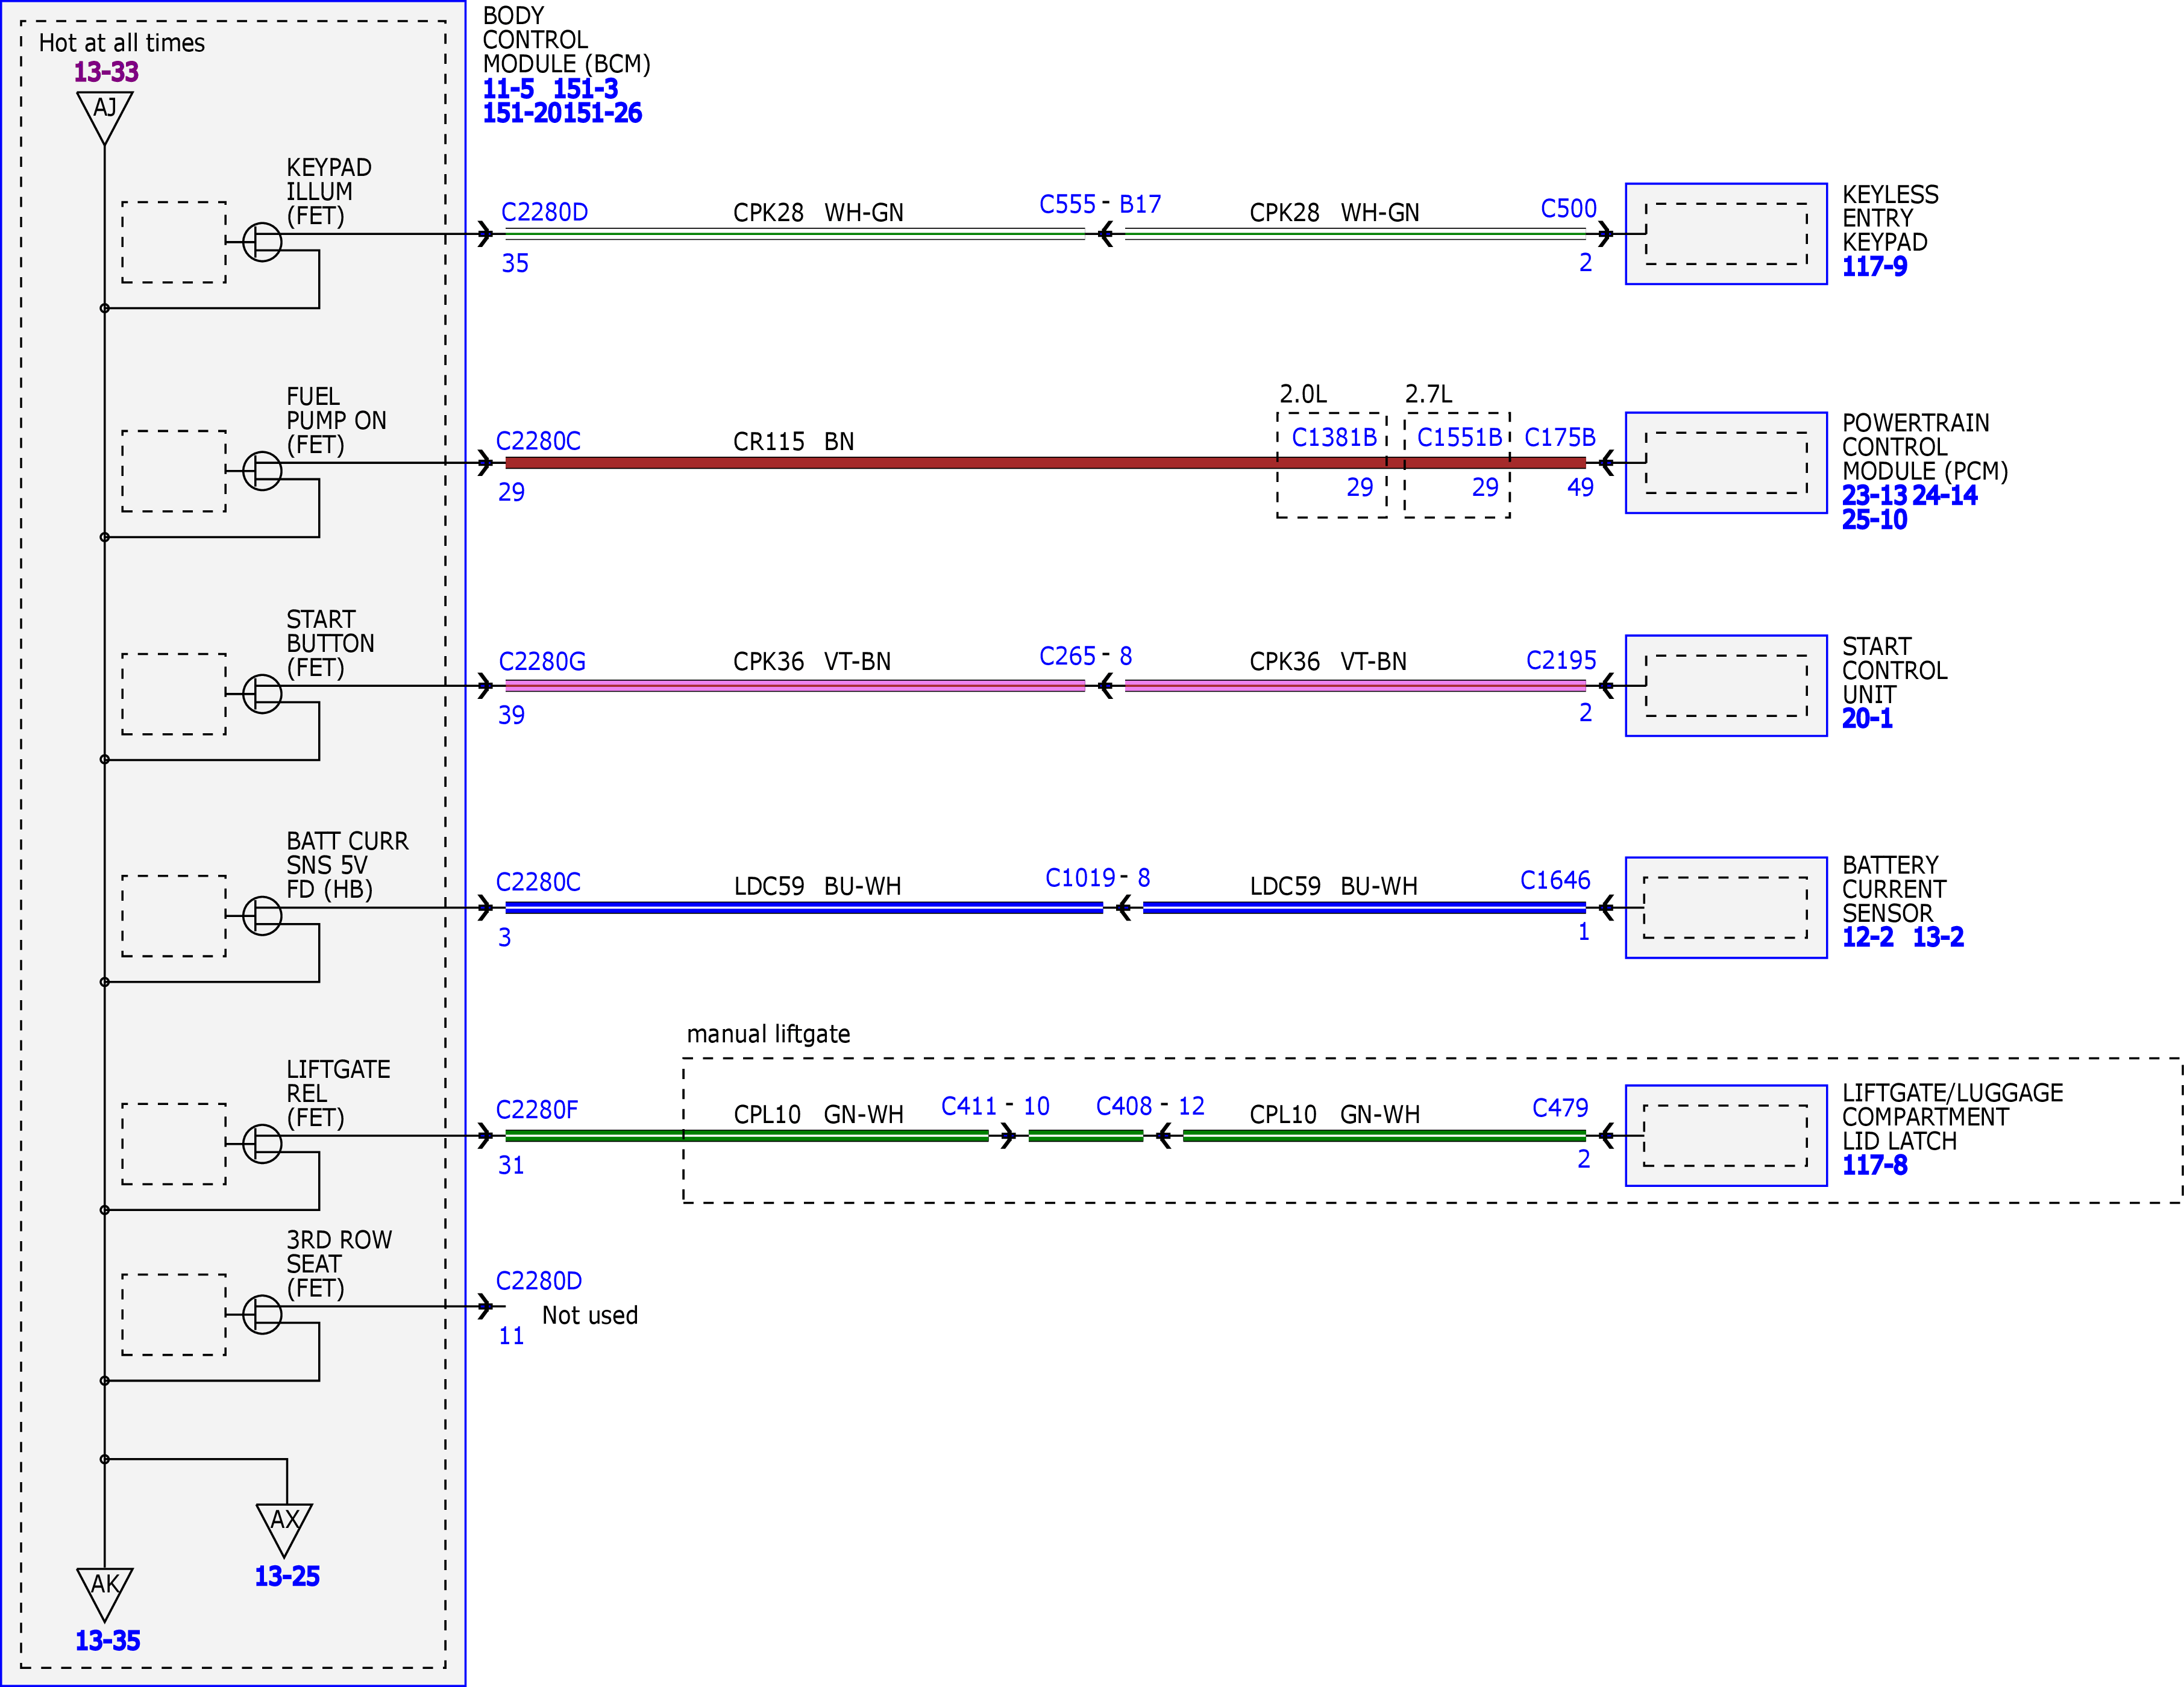The width and height of the screenshot is (2184, 1687).
Task: Open page reference 13-33
Action: pyautogui.click(x=106, y=72)
